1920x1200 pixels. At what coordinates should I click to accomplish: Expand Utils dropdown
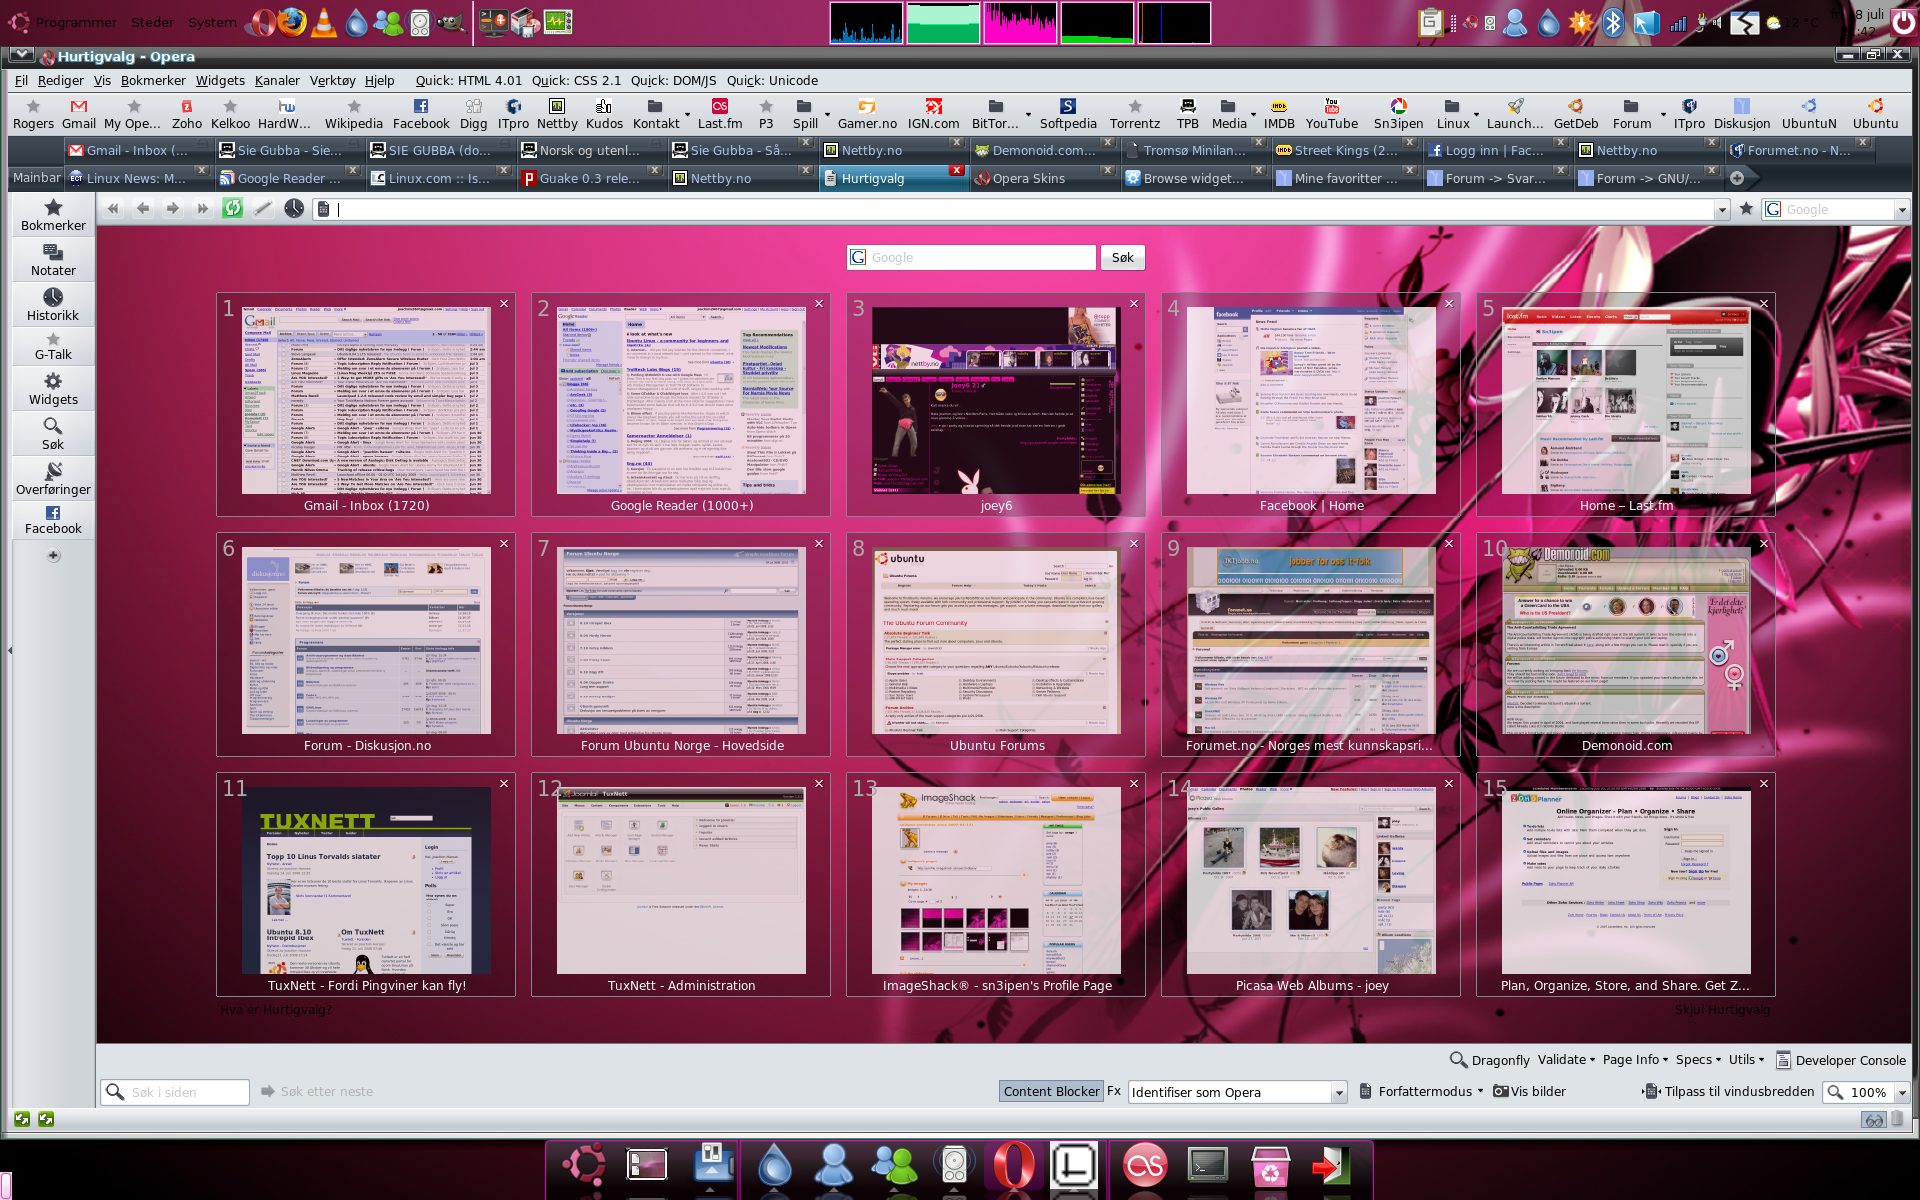pyautogui.click(x=1746, y=1060)
